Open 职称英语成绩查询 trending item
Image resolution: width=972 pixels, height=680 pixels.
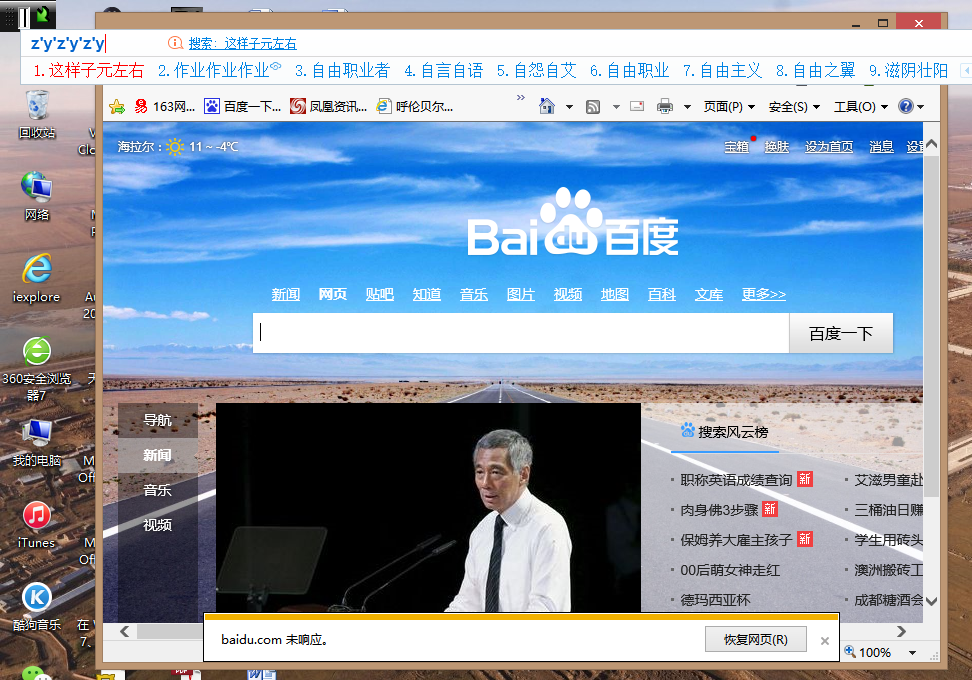tap(736, 480)
